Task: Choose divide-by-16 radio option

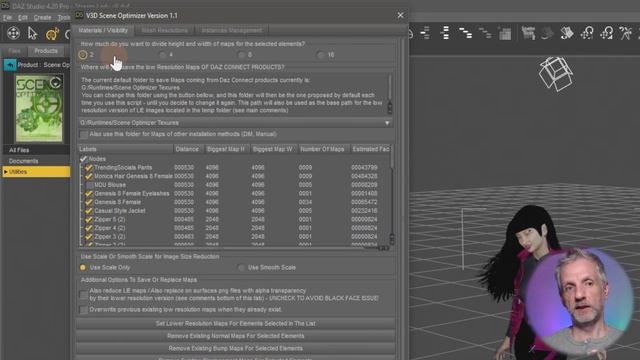Action: (321, 55)
